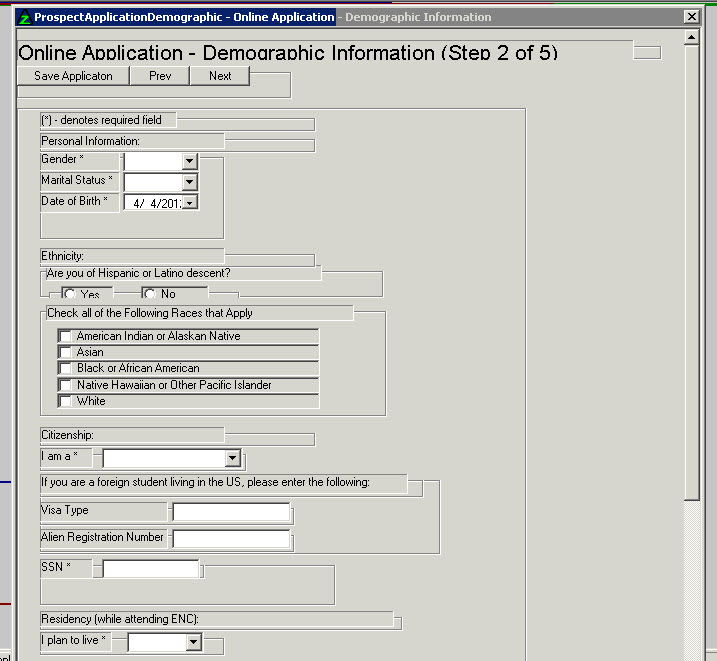Expand the Marital Status dropdown
Viewport: 717px width, 661px height.
pyautogui.click(x=189, y=182)
